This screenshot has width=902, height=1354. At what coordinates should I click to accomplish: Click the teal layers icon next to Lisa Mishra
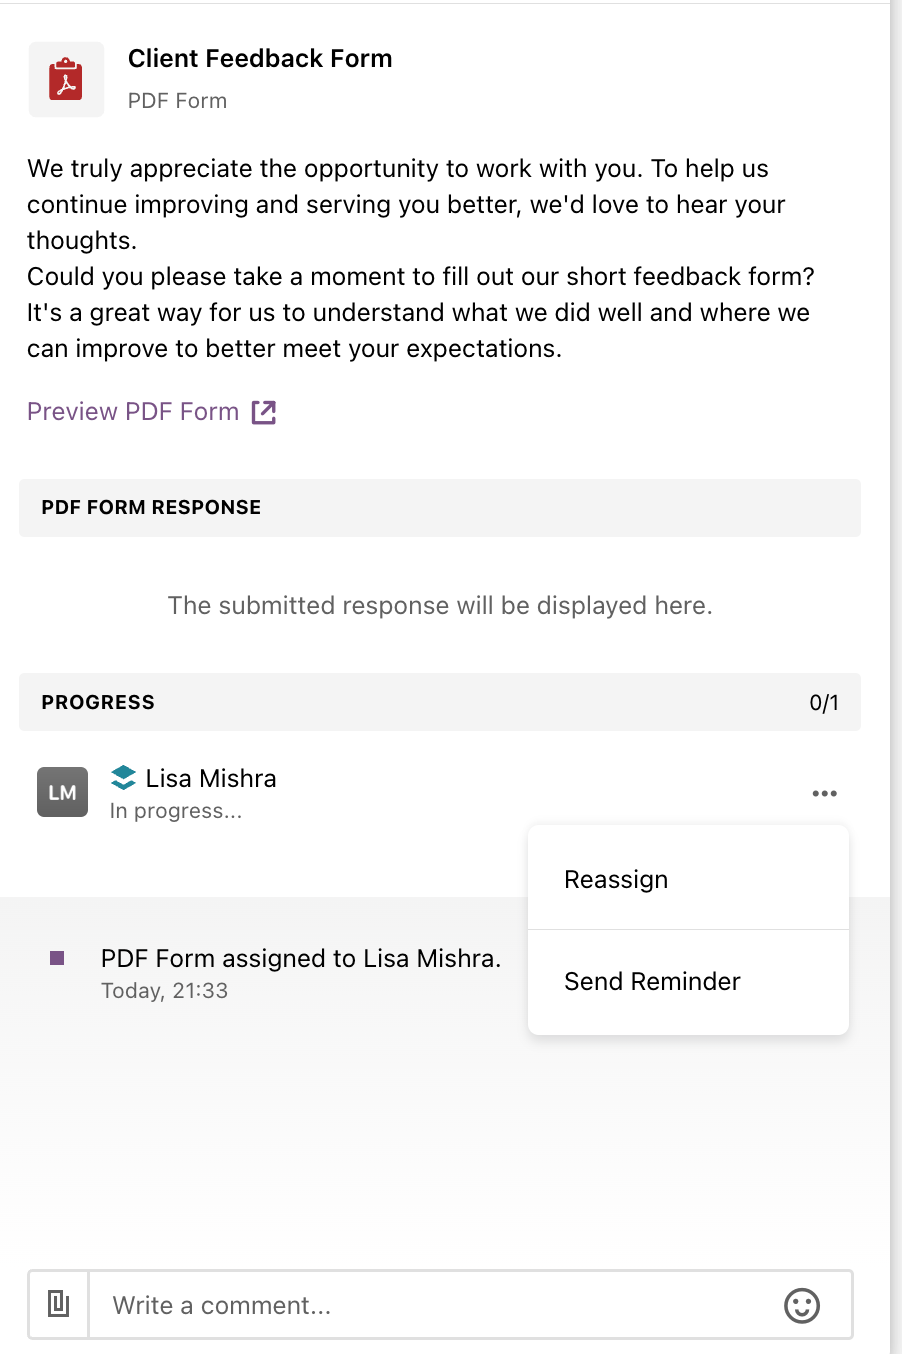tap(123, 778)
